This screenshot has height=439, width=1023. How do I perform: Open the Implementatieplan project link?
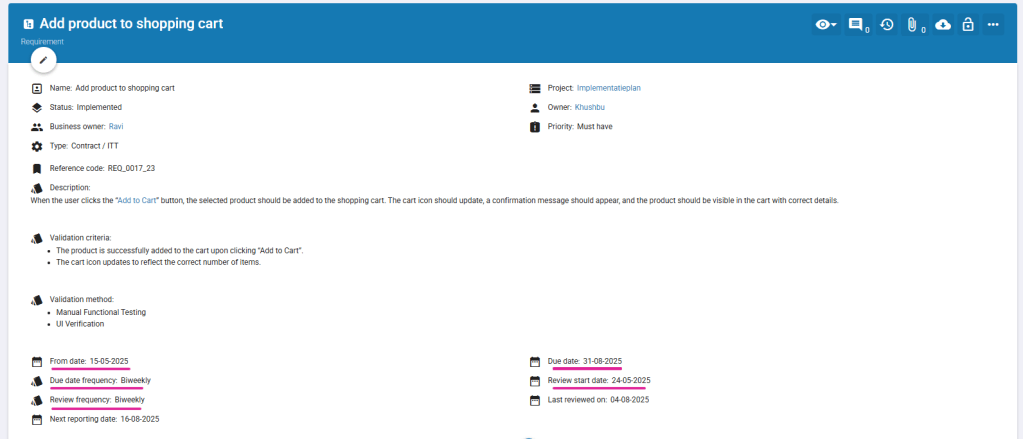(x=608, y=88)
